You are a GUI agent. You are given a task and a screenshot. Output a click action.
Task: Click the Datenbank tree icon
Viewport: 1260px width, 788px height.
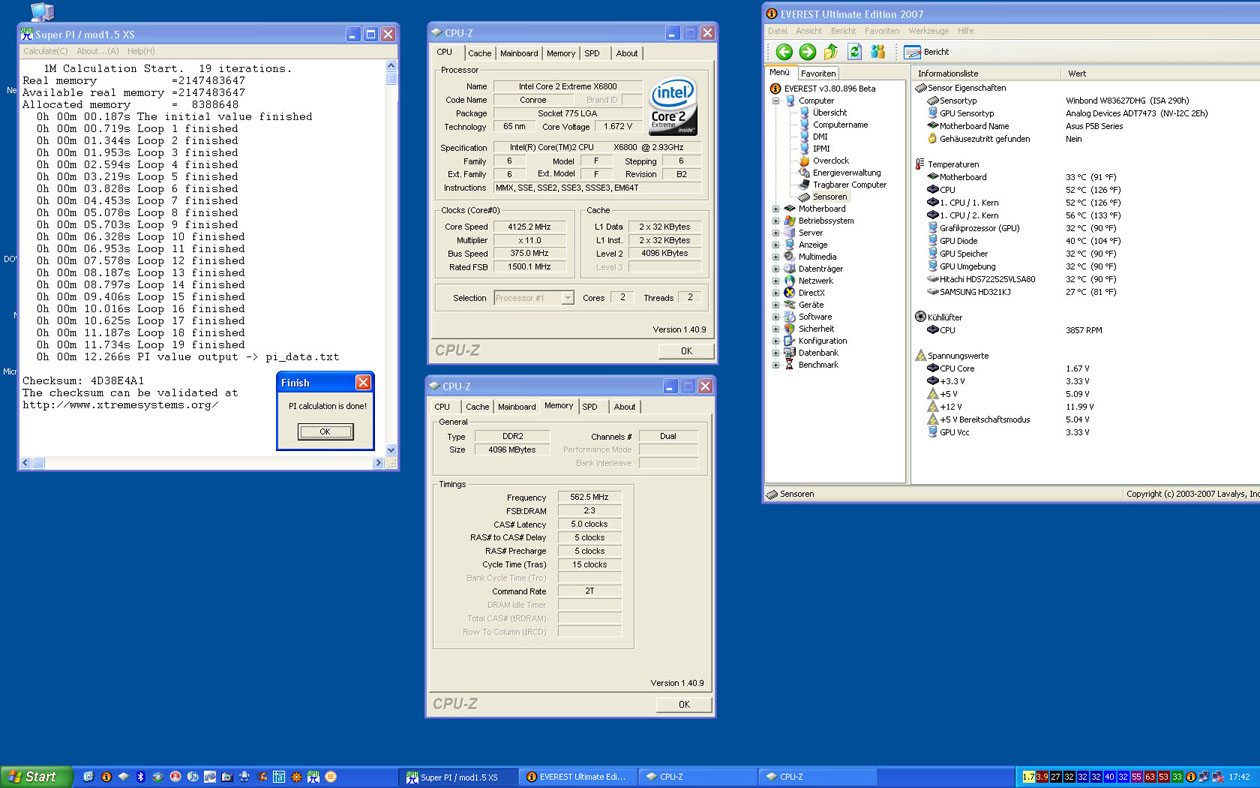pos(789,353)
